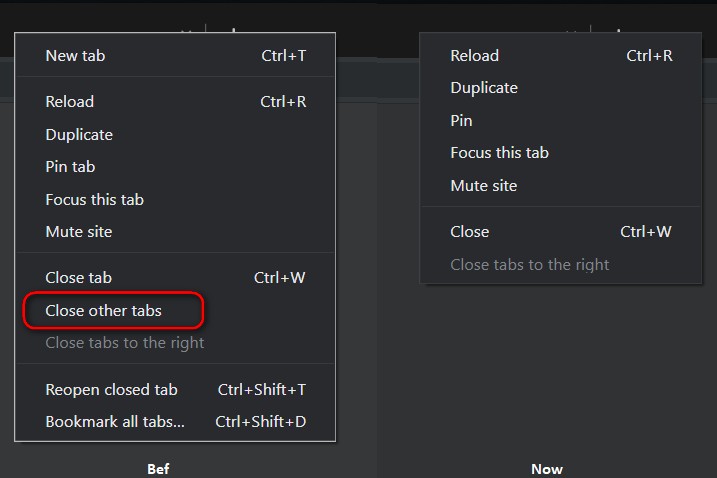Viewport: 717px width, 478px height.
Task: Choose Close in the right menu
Action: tap(561, 232)
